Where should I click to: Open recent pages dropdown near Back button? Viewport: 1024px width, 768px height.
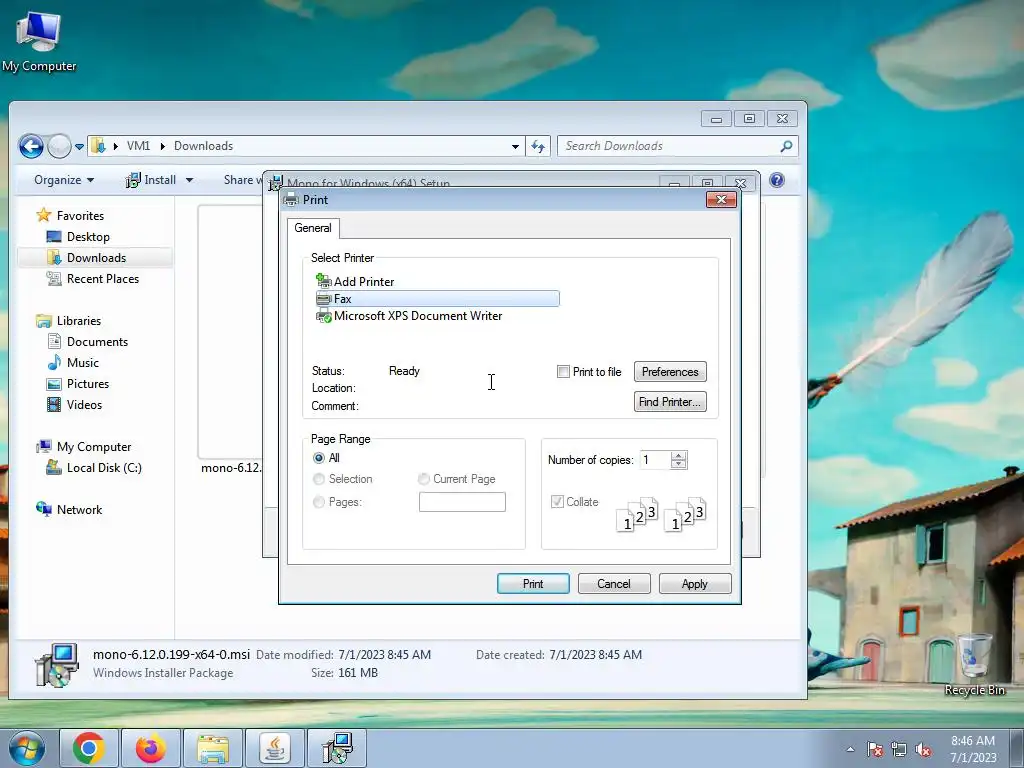79,147
